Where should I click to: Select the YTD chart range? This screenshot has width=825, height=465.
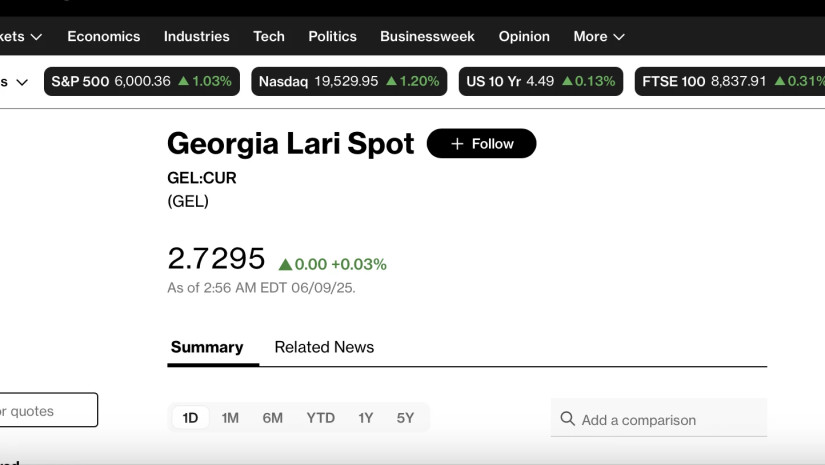tap(320, 418)
